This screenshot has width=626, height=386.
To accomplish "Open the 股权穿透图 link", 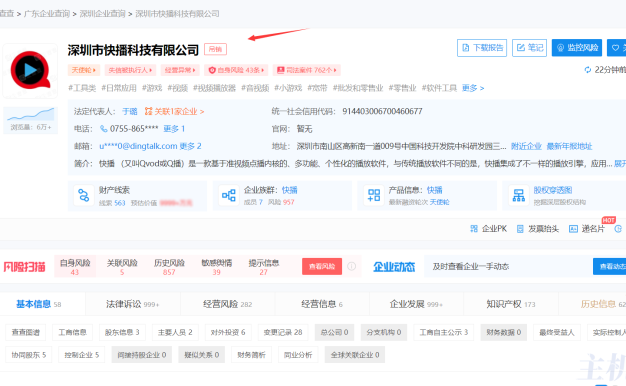I will pos(553,190).
